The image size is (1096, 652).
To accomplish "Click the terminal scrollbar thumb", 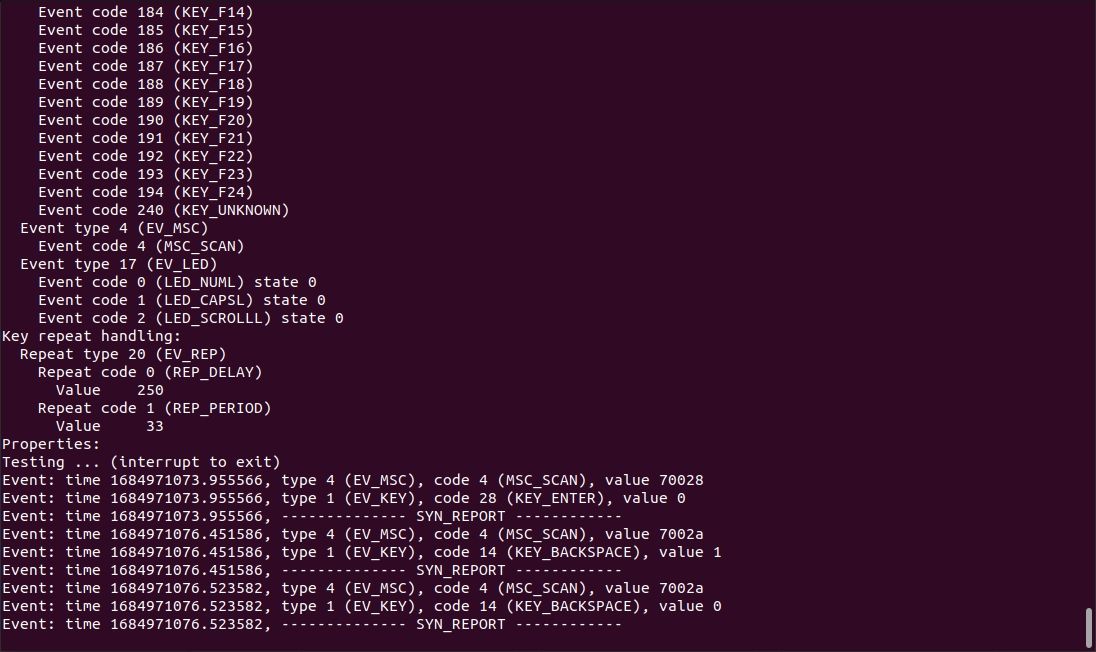I will [1089, 627].
